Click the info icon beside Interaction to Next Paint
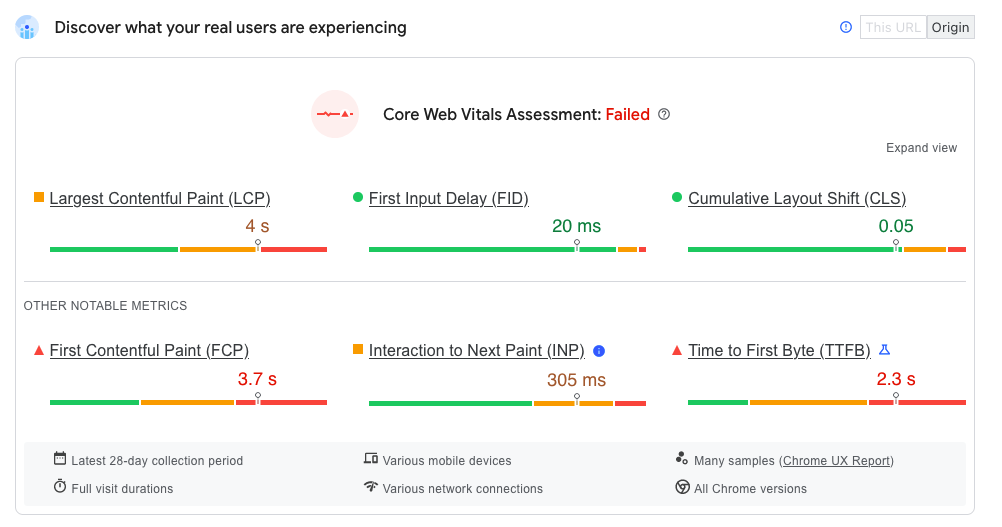This screenshot has width=1002, height=527. tap(599, 351)
